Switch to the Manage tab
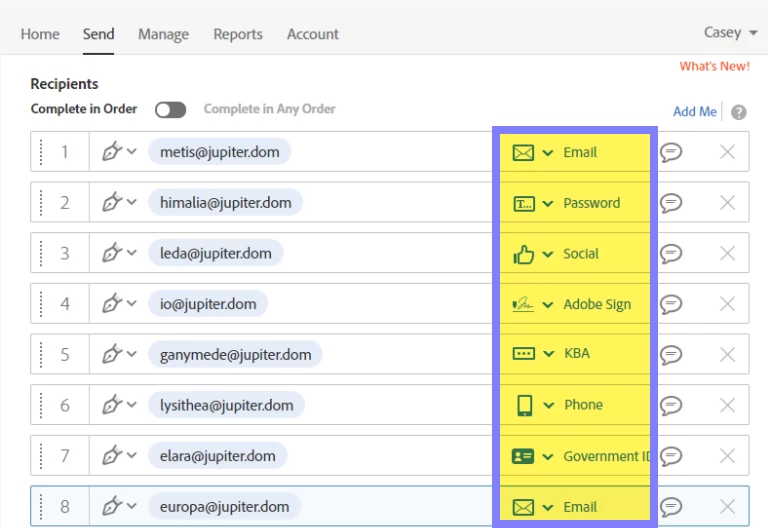The image size is (768, 528). 163,34
